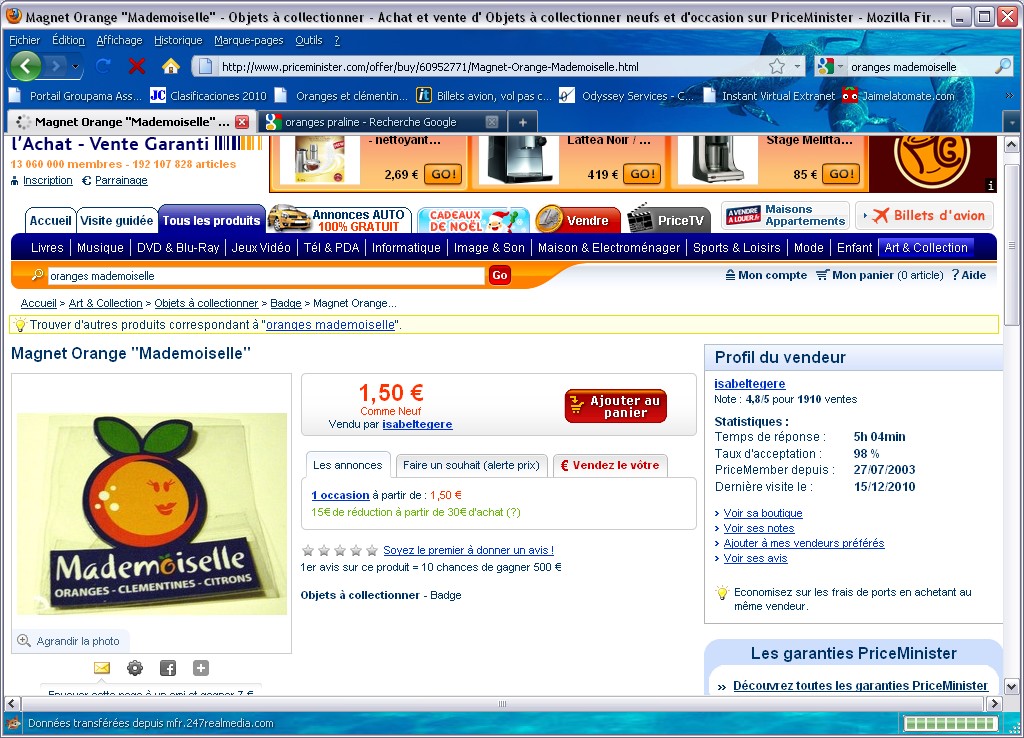Go back with the green back arrow

25,66
